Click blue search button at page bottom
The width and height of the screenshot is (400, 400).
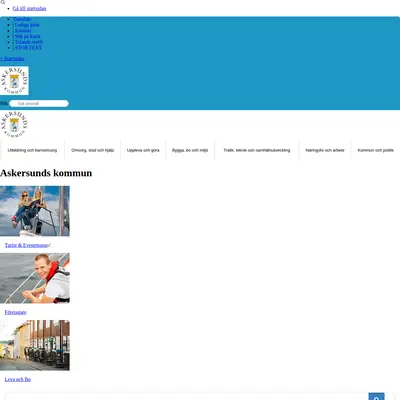(376, 397)
